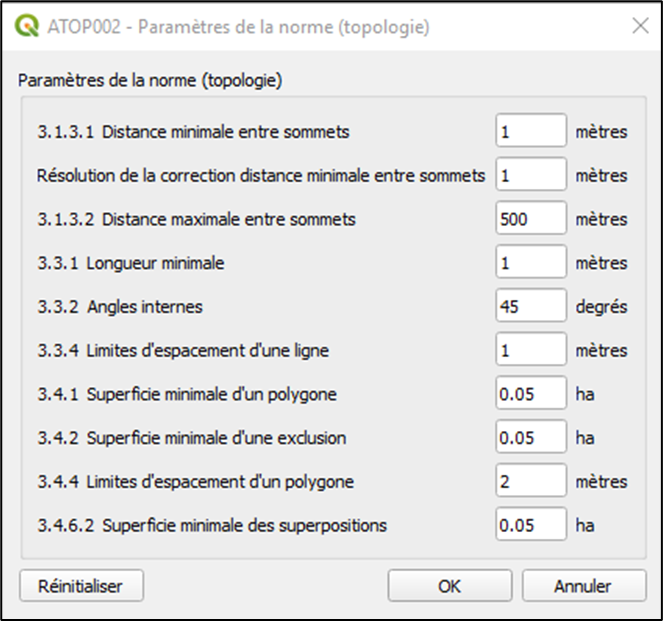Click the Réinitialiser button
Image resolution: width=663 pixels, height=621 pixels.
(x=82, y=586)
